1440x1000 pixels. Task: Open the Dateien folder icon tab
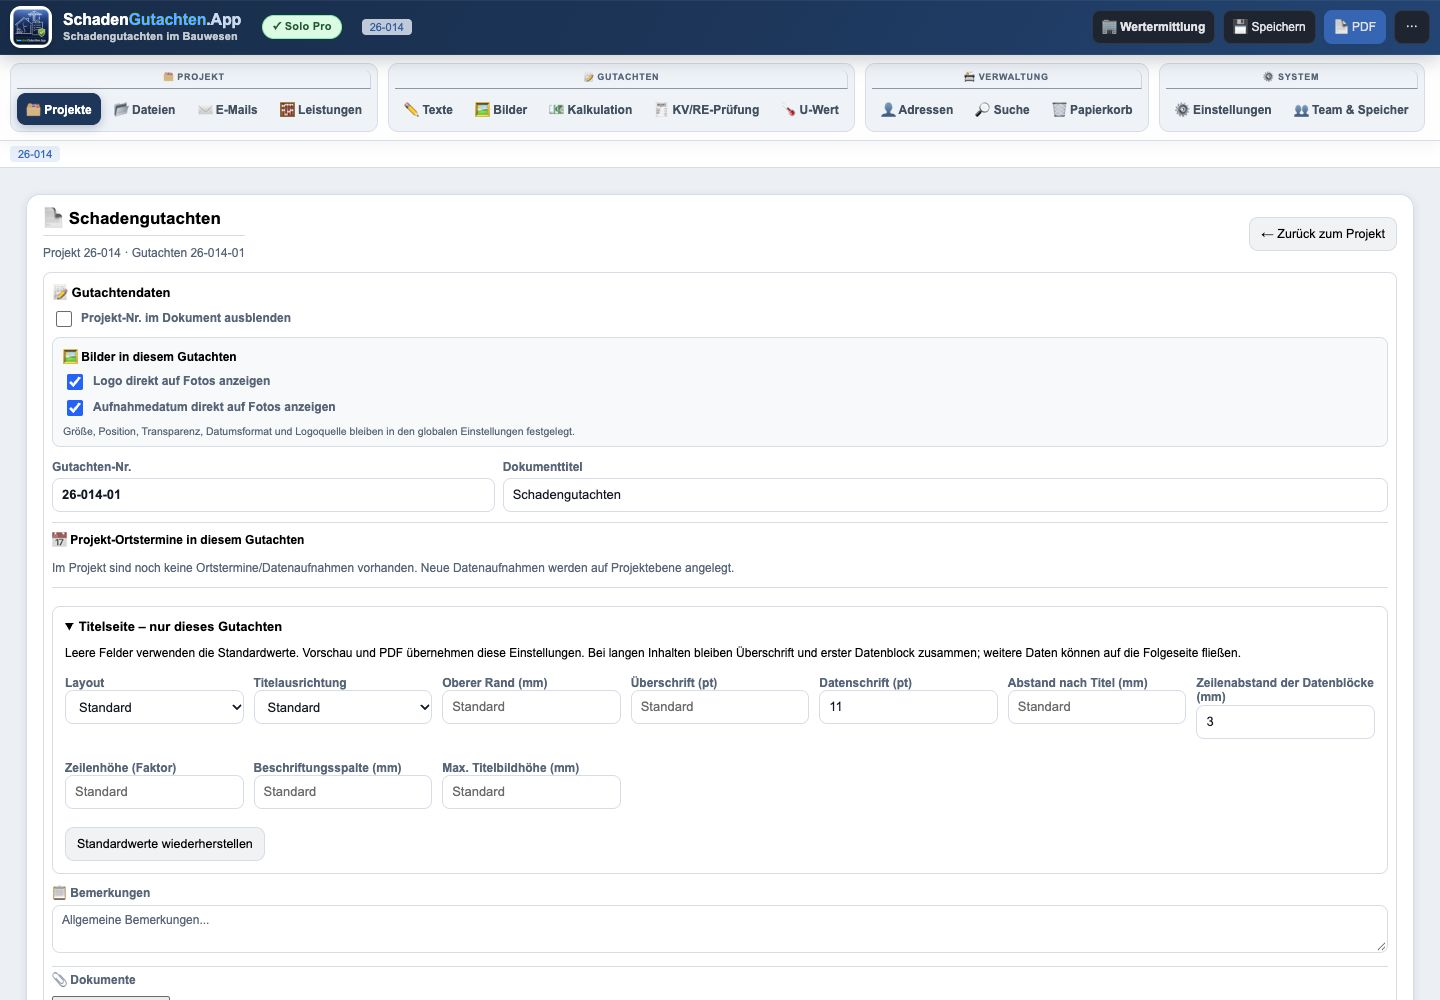121,110
